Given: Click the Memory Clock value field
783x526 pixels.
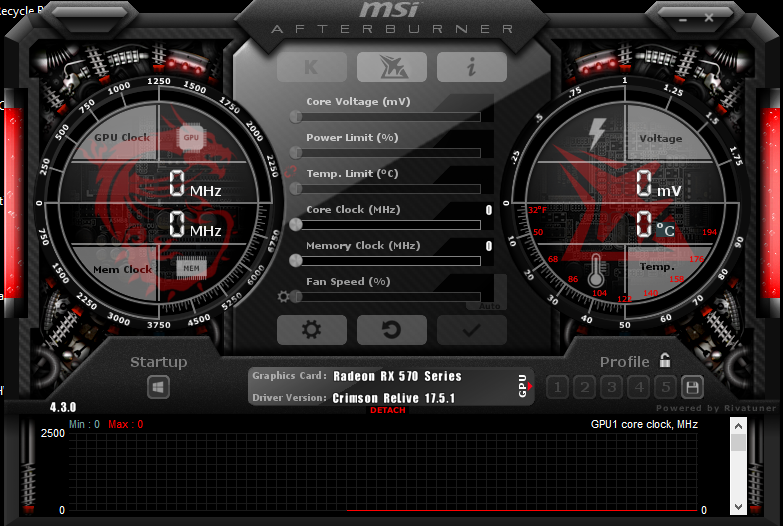Looking at the screenshot, I should [488, 246].
